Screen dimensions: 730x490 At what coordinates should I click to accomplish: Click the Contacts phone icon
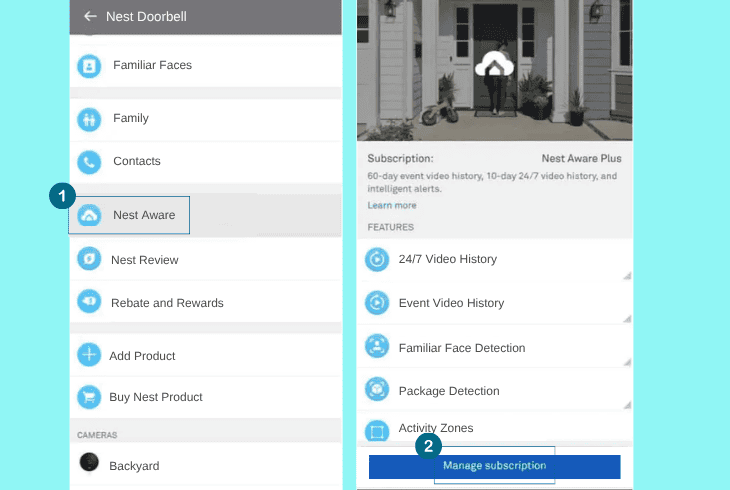pyautogui.click(x=89, y=162)
